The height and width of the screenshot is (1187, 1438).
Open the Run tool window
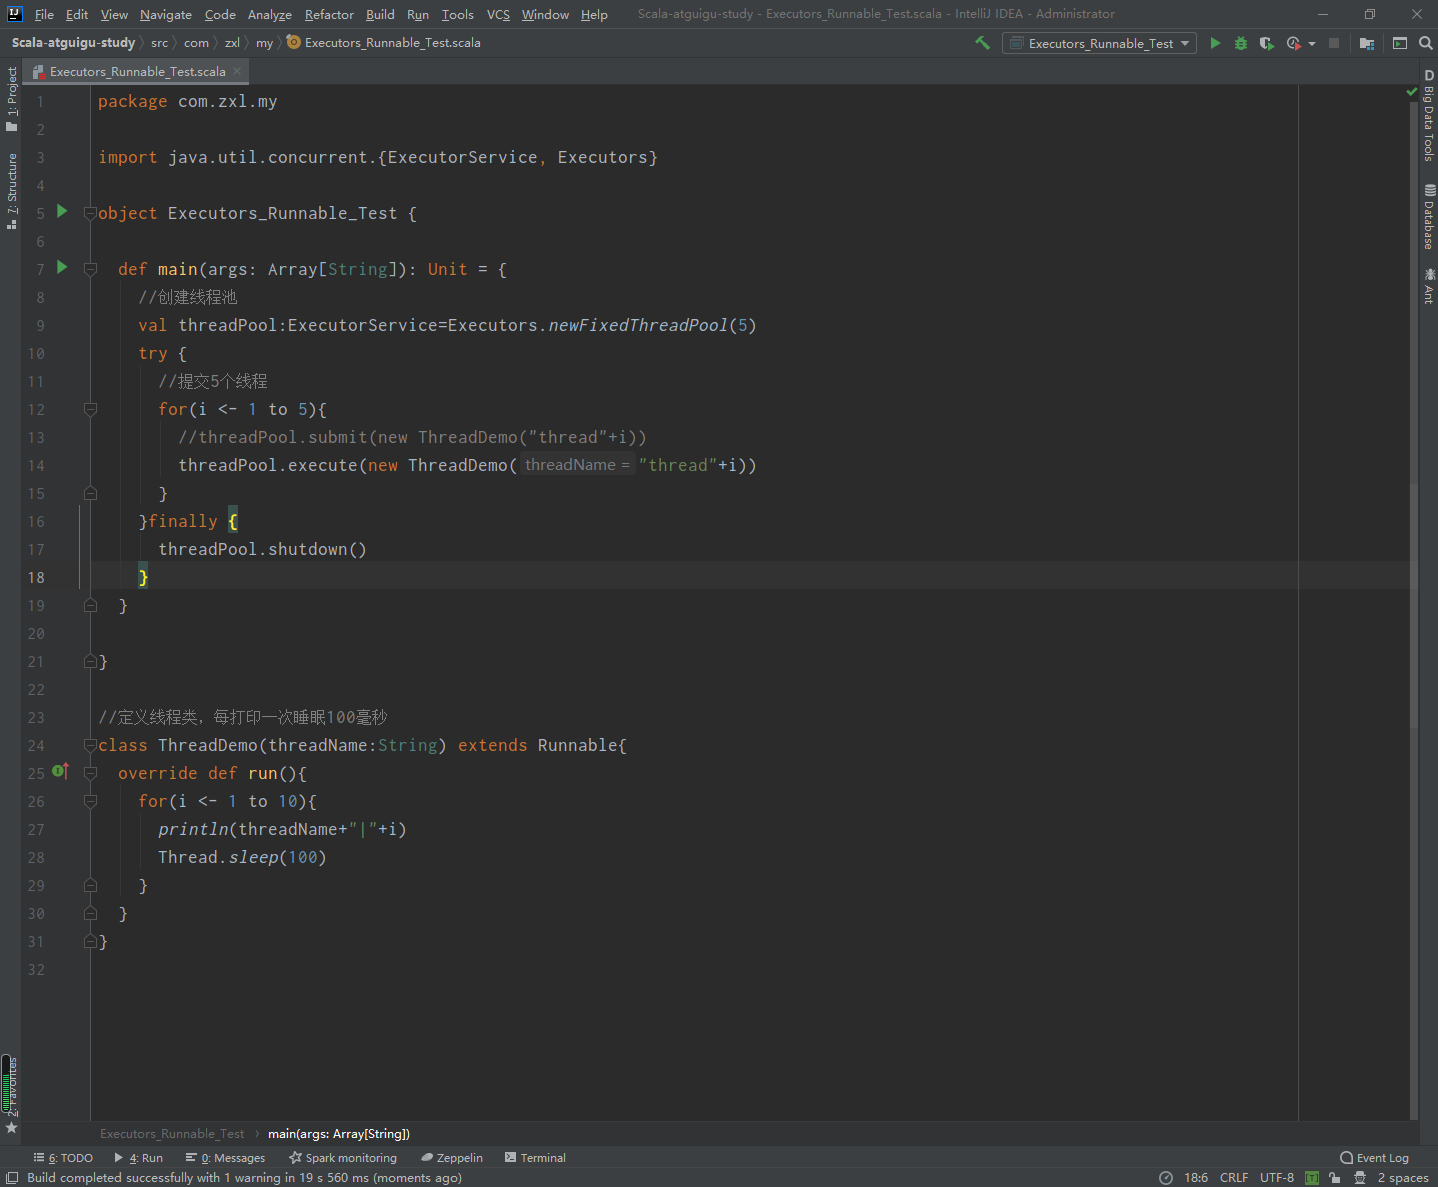[139, 1158]
